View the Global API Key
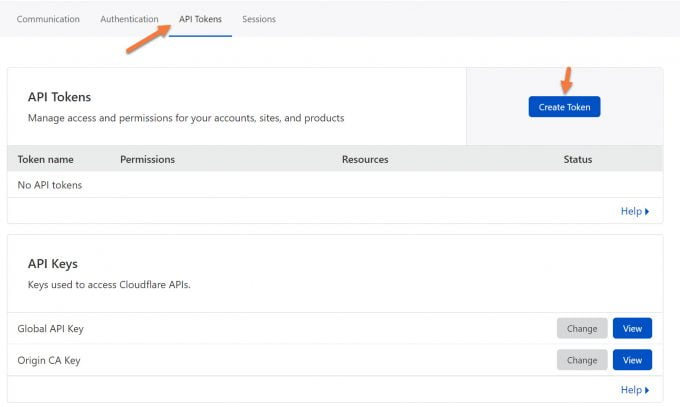The height and width of the screenshot is (407, 680). tap(632, 328)
